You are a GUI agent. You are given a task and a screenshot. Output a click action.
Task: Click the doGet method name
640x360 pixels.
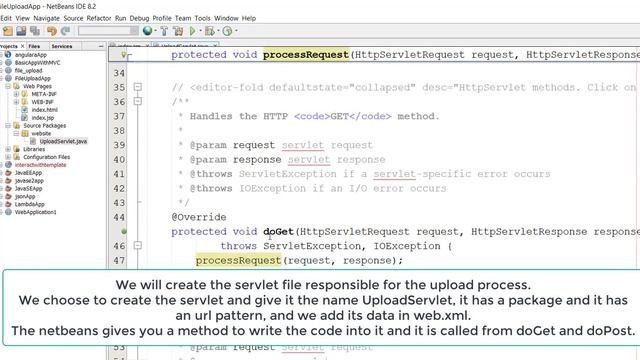278,231
